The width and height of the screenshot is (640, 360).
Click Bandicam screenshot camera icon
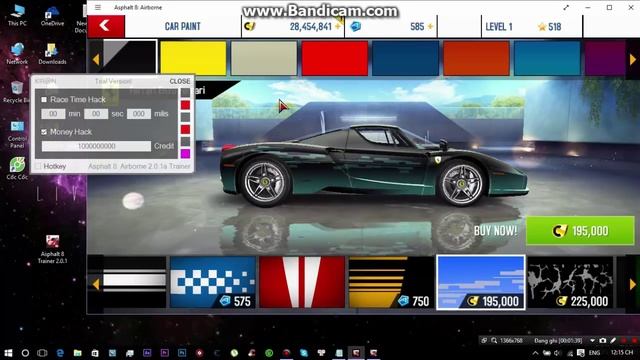[x=603, y=340]
